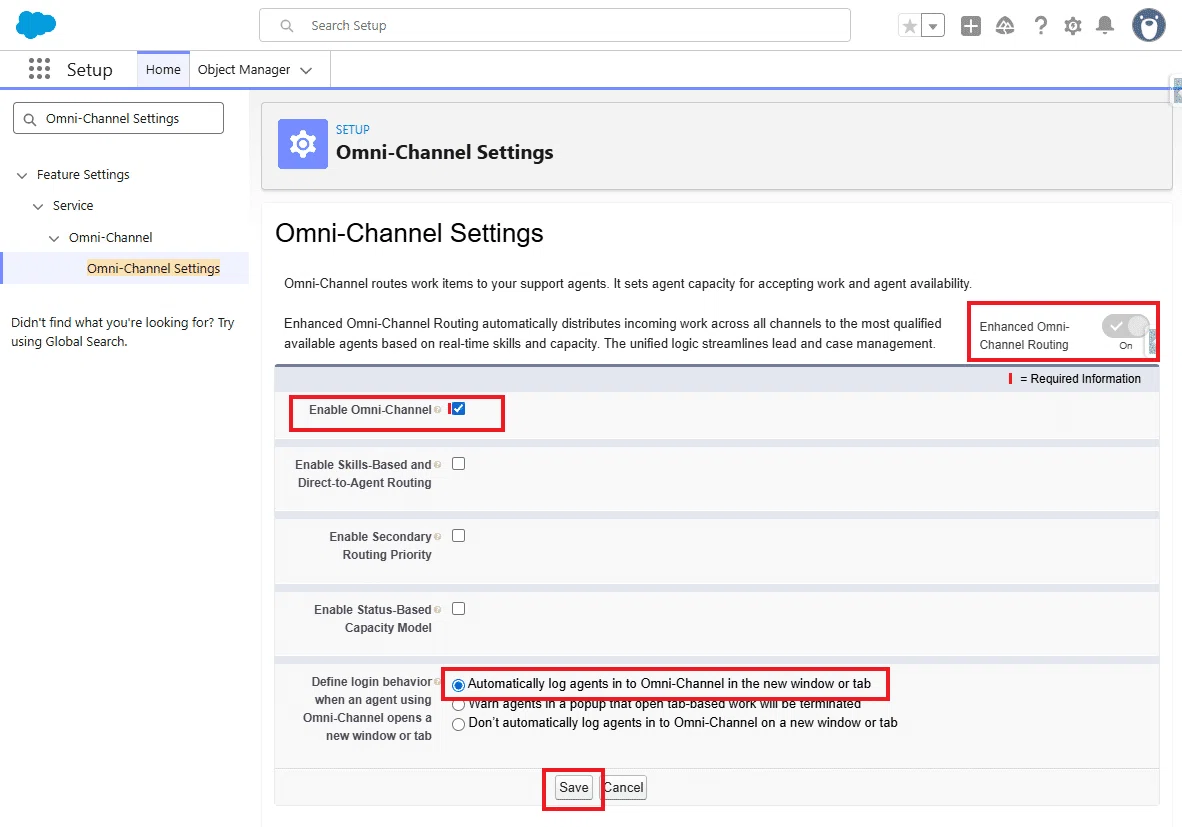Uncheck the Enable Omni-Channel checkbox
The width and height of the screenshot is (1182, 827).
coord(458,409)
